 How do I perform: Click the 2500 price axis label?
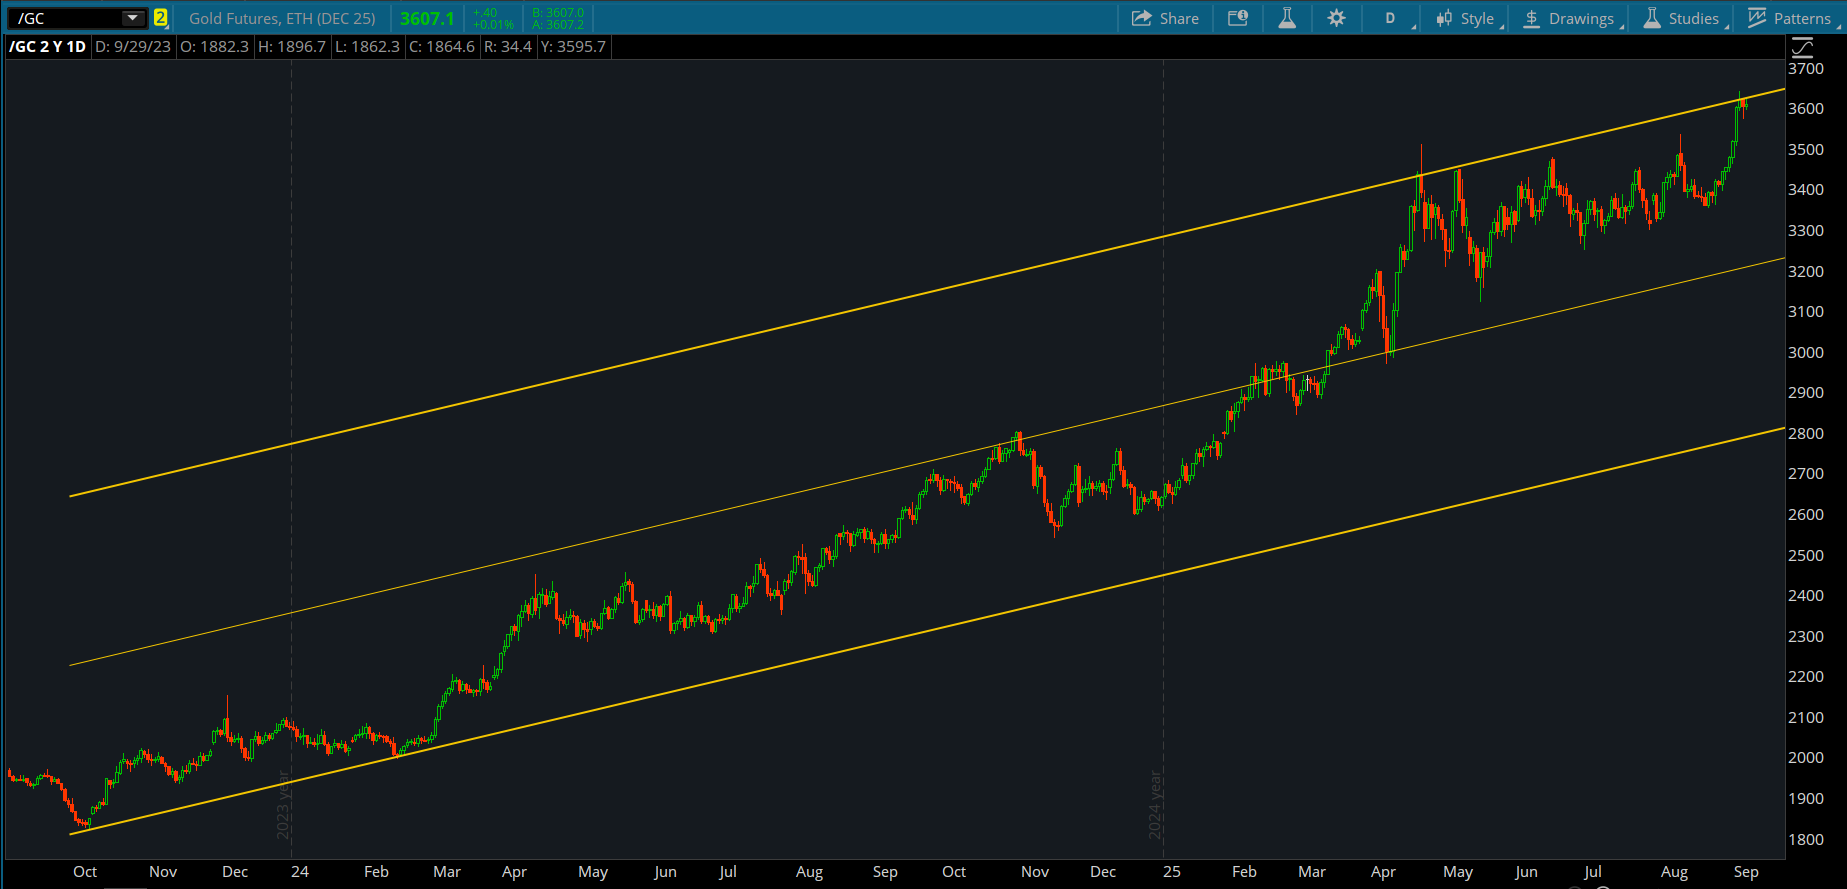pos(1805,555)
